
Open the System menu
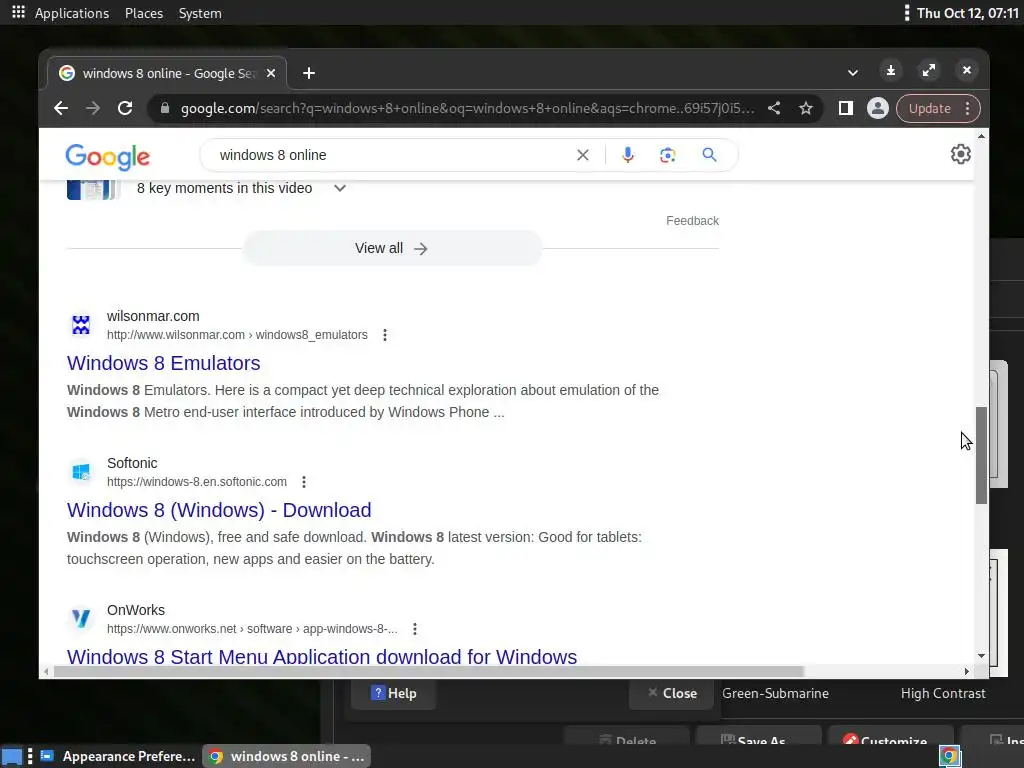click(x=200, y=13)
